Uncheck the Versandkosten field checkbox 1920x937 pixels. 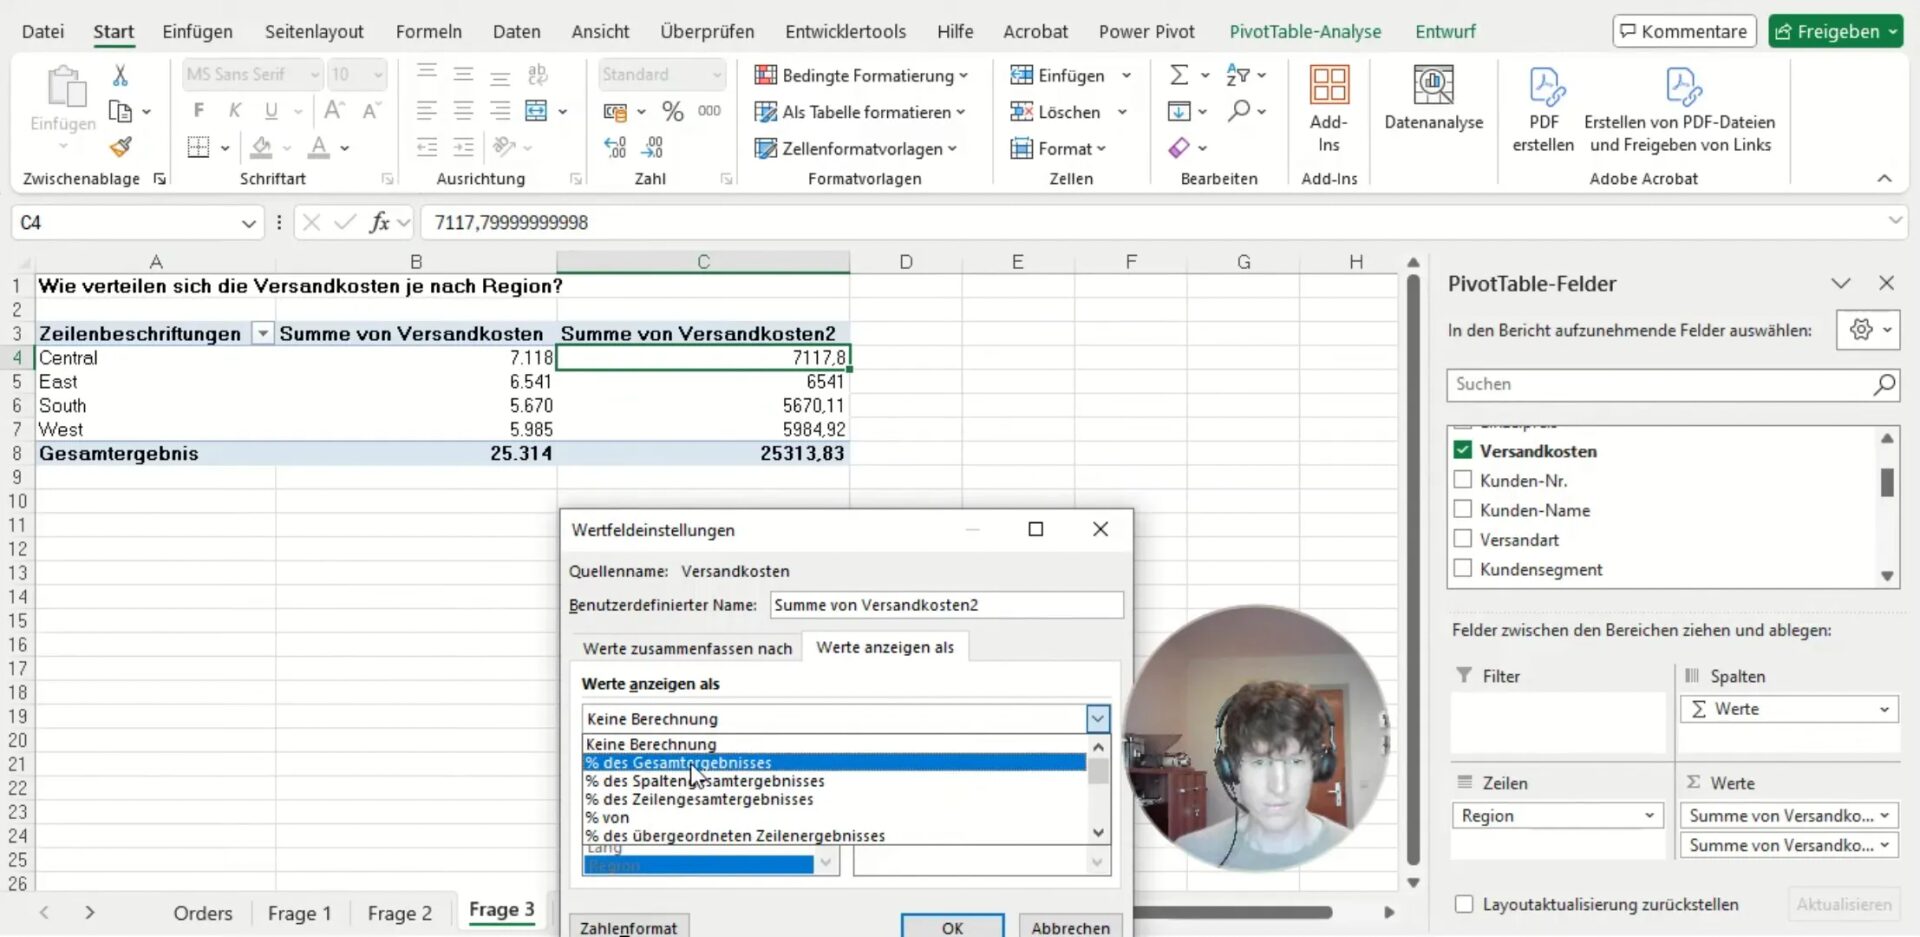(x=1463, y=451)
